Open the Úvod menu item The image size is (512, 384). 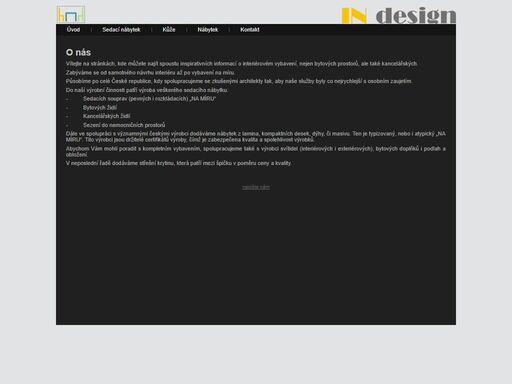pos(73,30)
